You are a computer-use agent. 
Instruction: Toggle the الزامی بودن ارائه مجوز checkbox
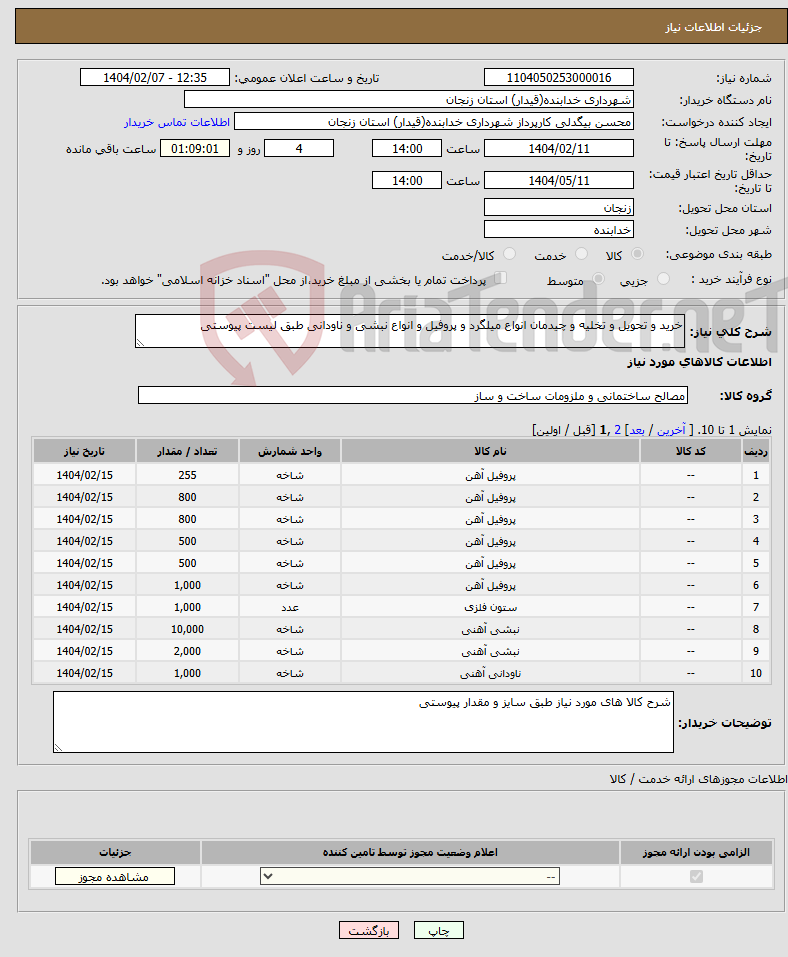(696, 876)
